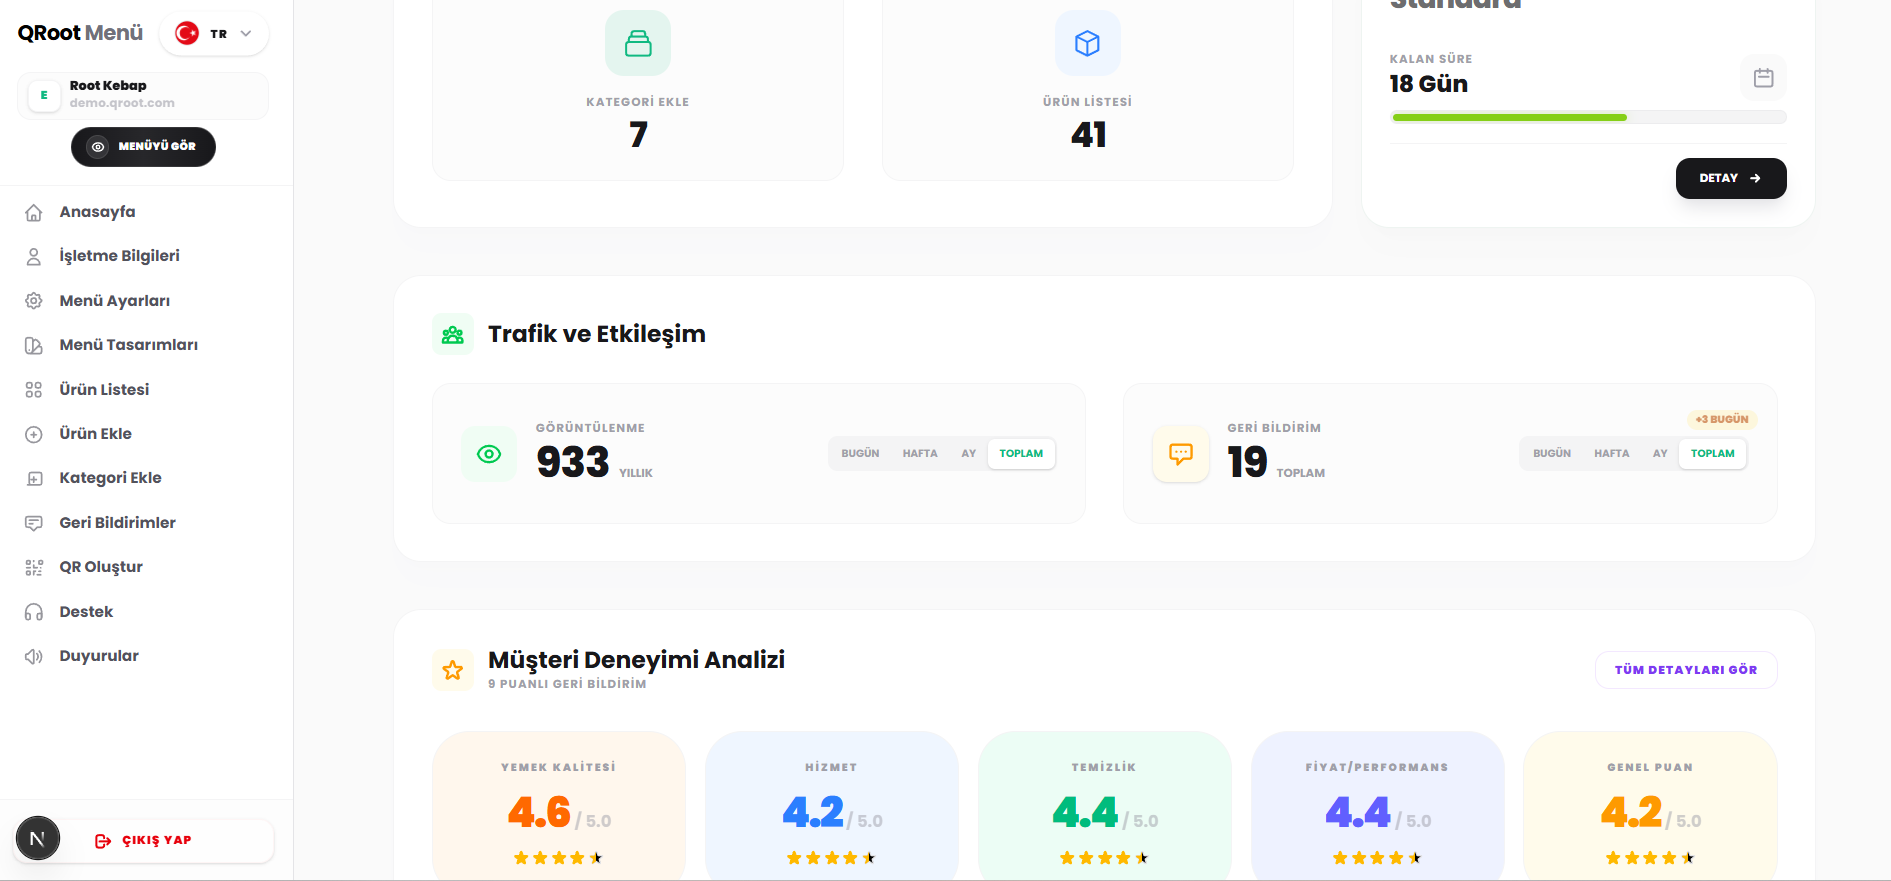Select Ay filter for Geri Bildirim

click(x=1660, y=454)
